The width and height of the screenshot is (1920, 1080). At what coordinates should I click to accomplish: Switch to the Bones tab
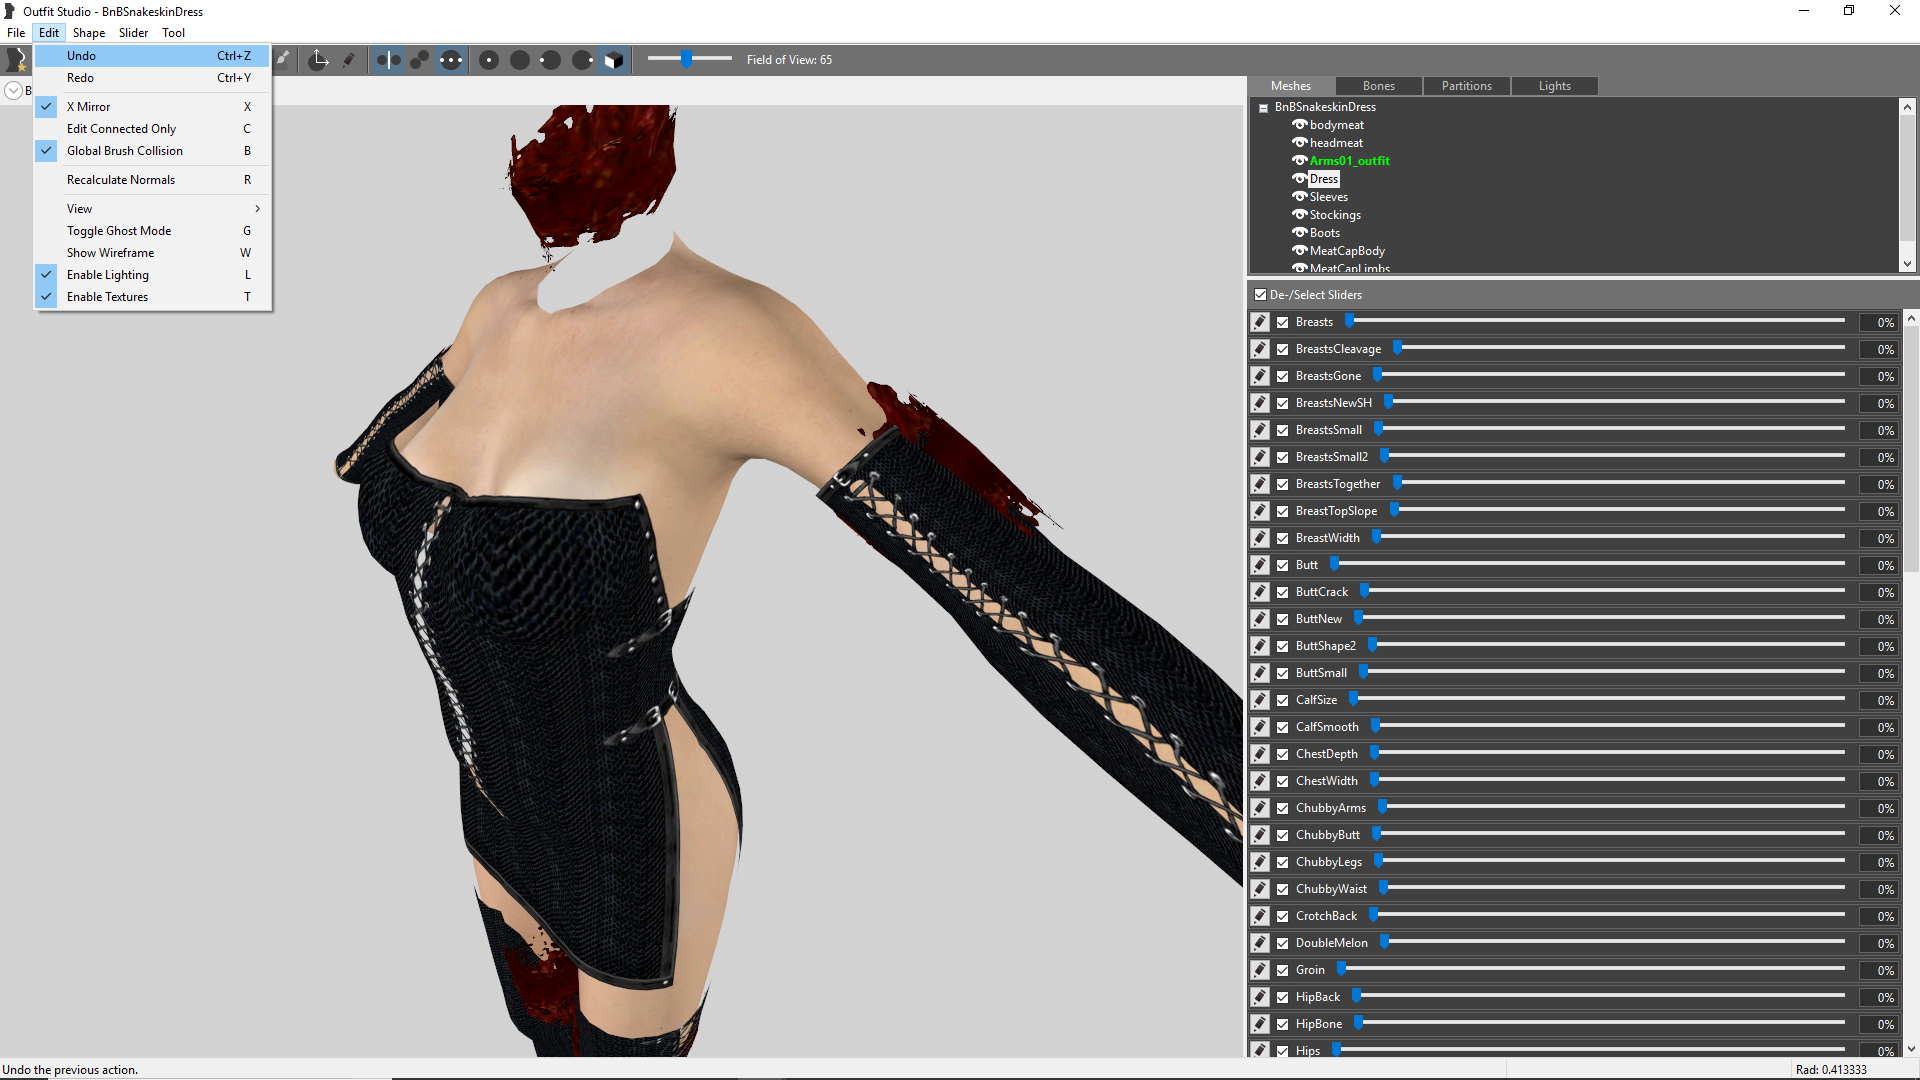[x=1378, y=86]
